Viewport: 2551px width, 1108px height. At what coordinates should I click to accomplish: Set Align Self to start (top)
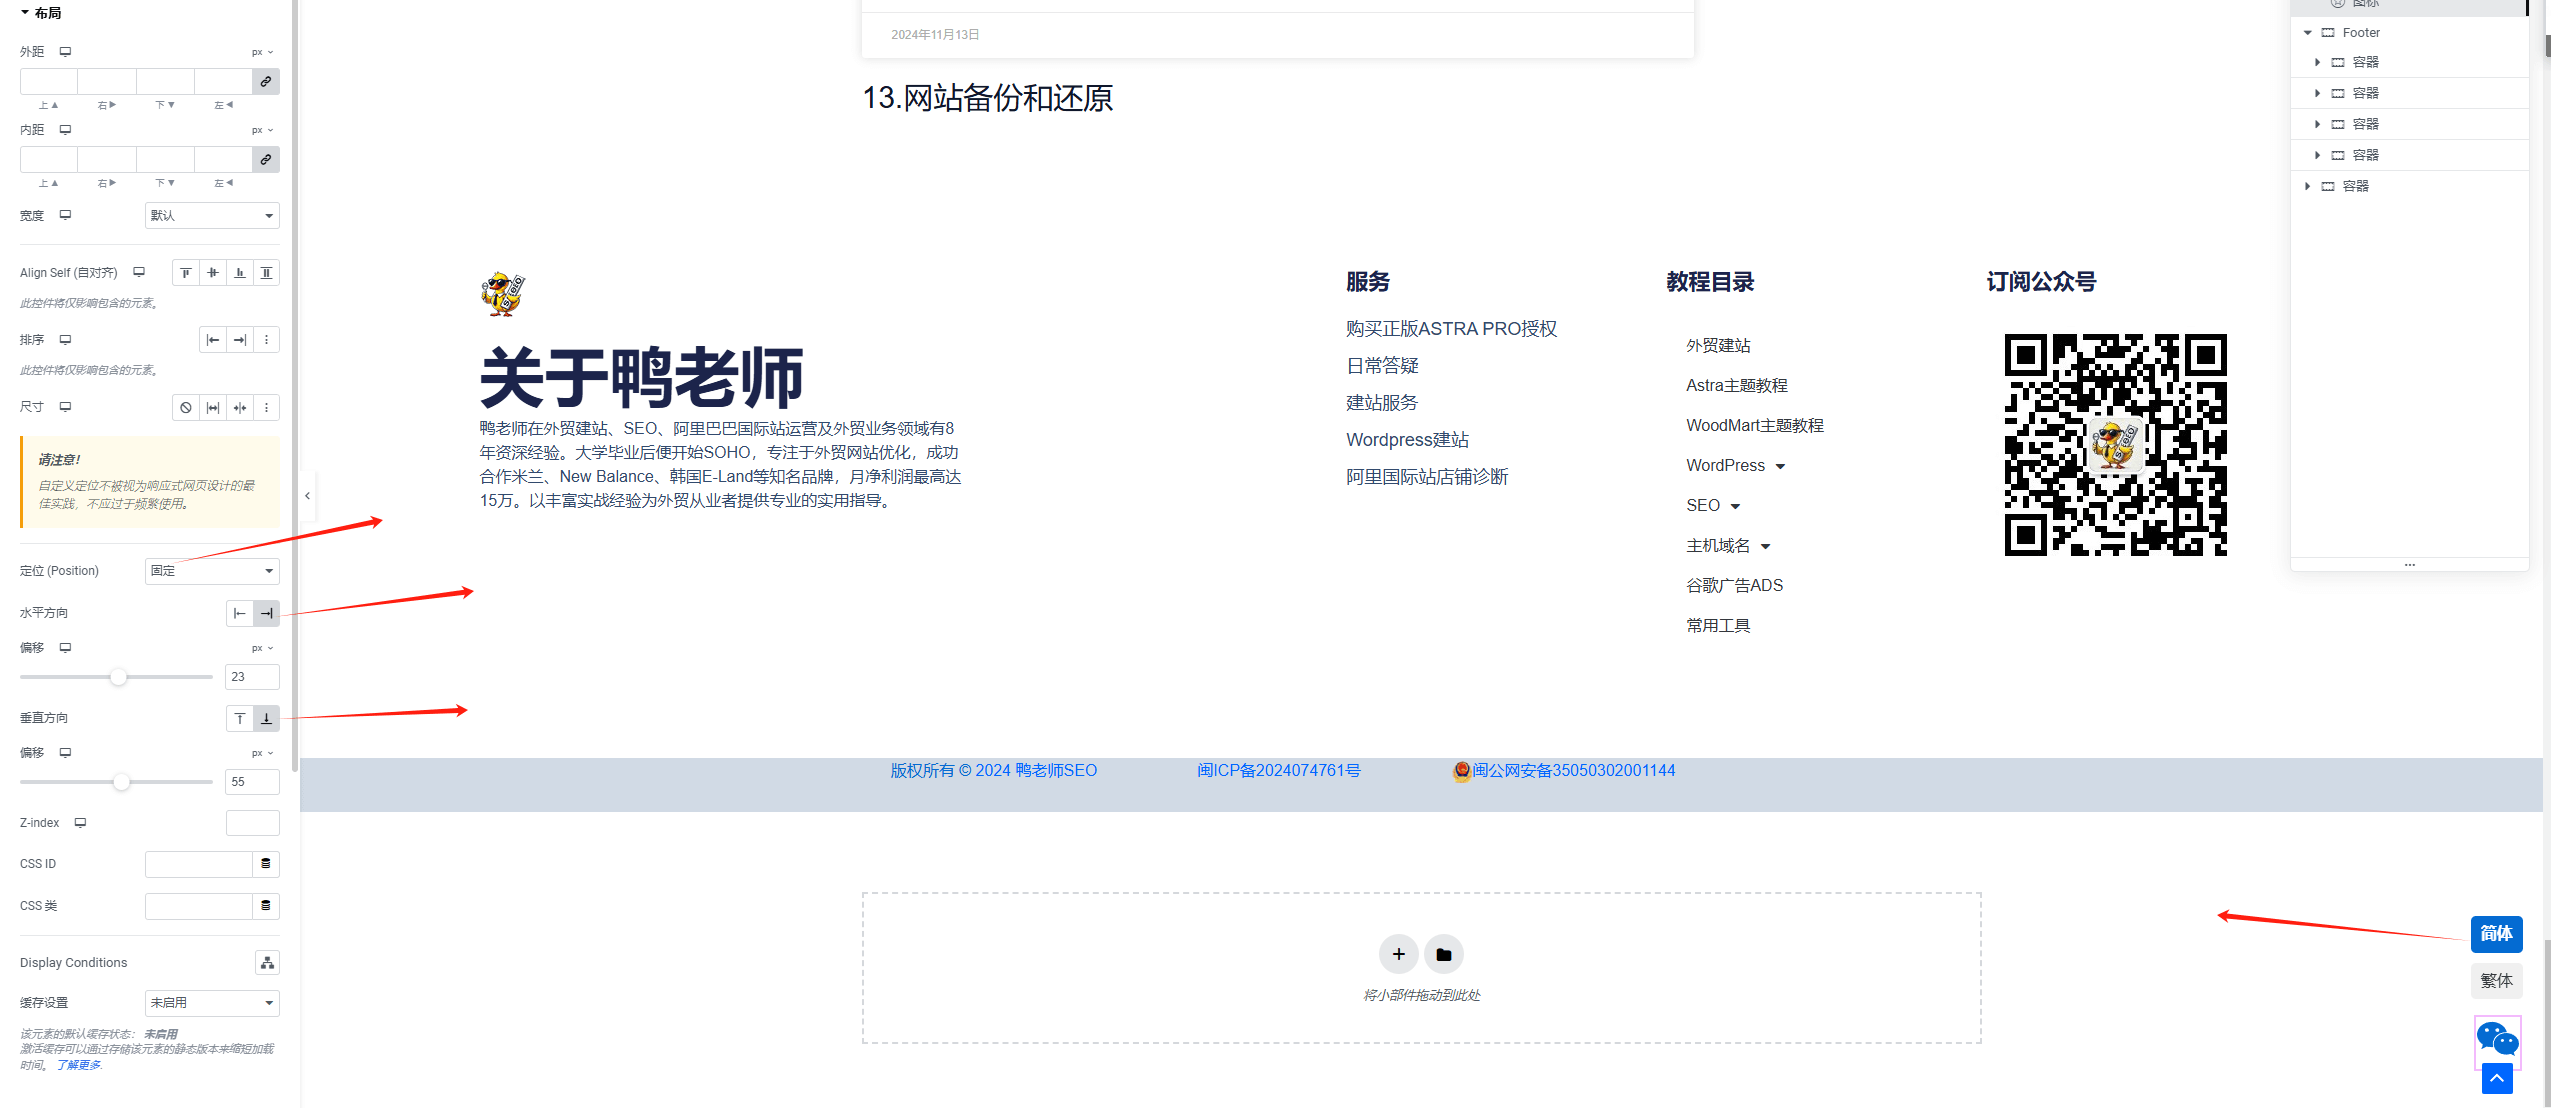[186, 273]
